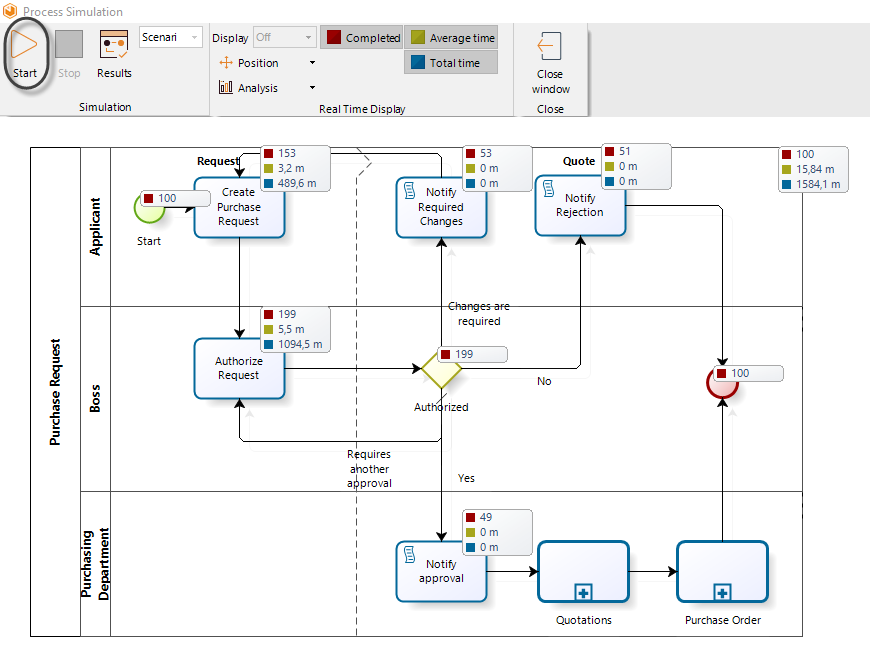Open the simulation Results

click(114, 54)
